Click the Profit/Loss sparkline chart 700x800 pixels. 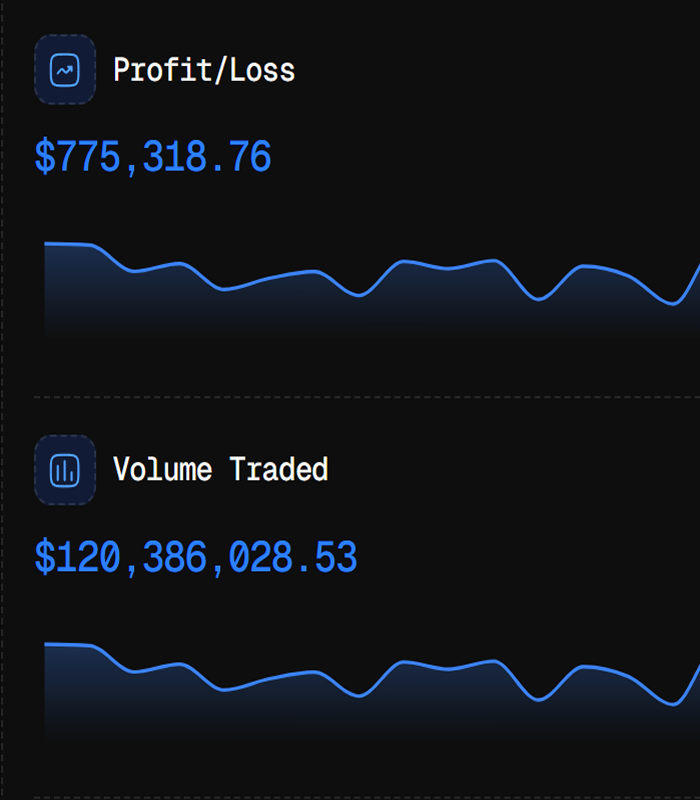pyautogui.click(x=372, y=291)
